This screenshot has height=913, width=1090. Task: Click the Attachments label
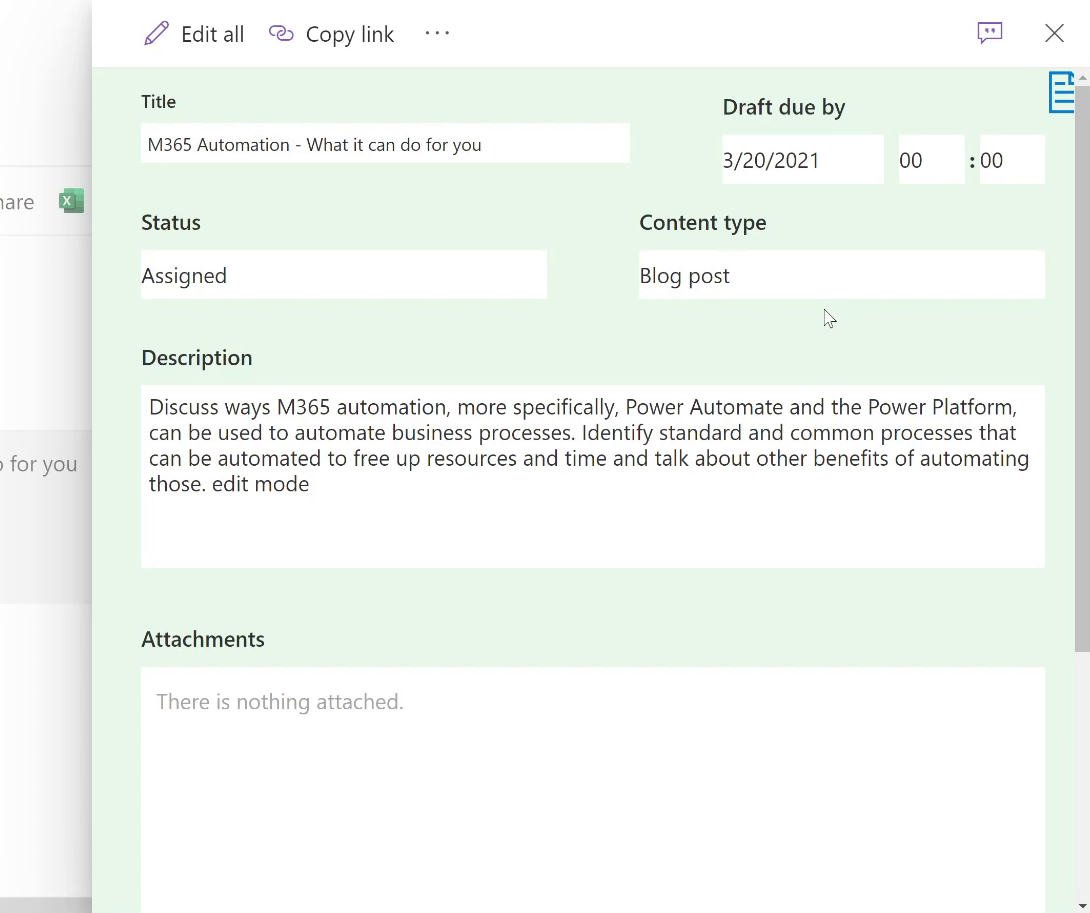[x=203, y=639]
